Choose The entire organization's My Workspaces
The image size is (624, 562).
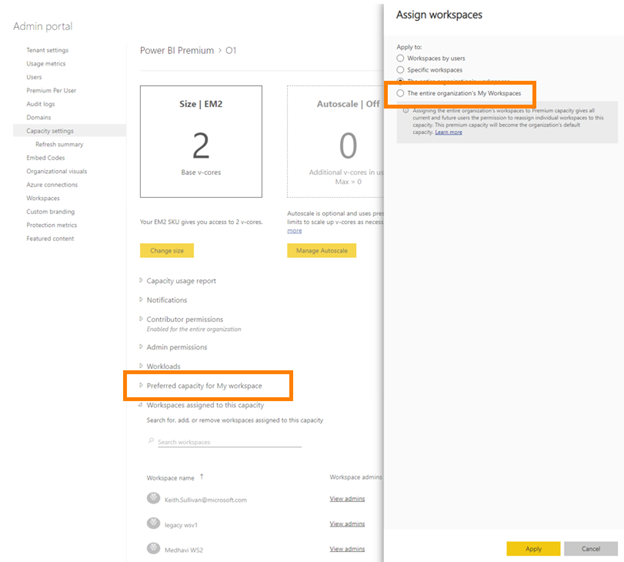click(x=402, y=93)
